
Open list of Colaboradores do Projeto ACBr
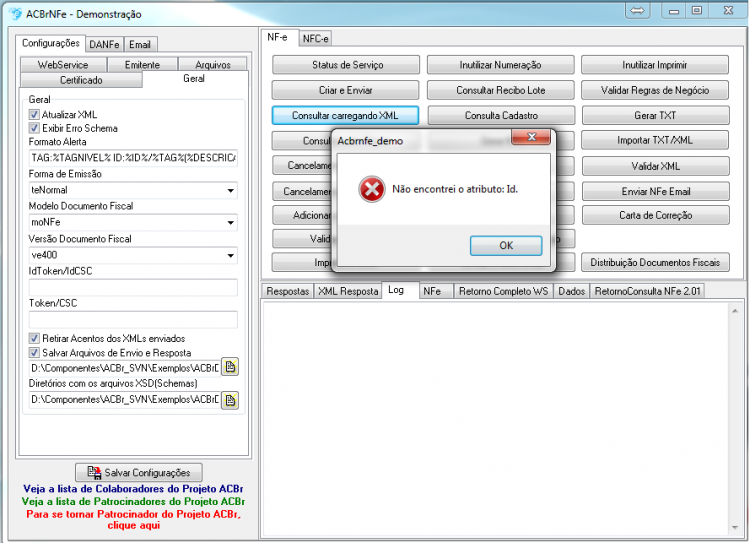click(x=133, y=489)
